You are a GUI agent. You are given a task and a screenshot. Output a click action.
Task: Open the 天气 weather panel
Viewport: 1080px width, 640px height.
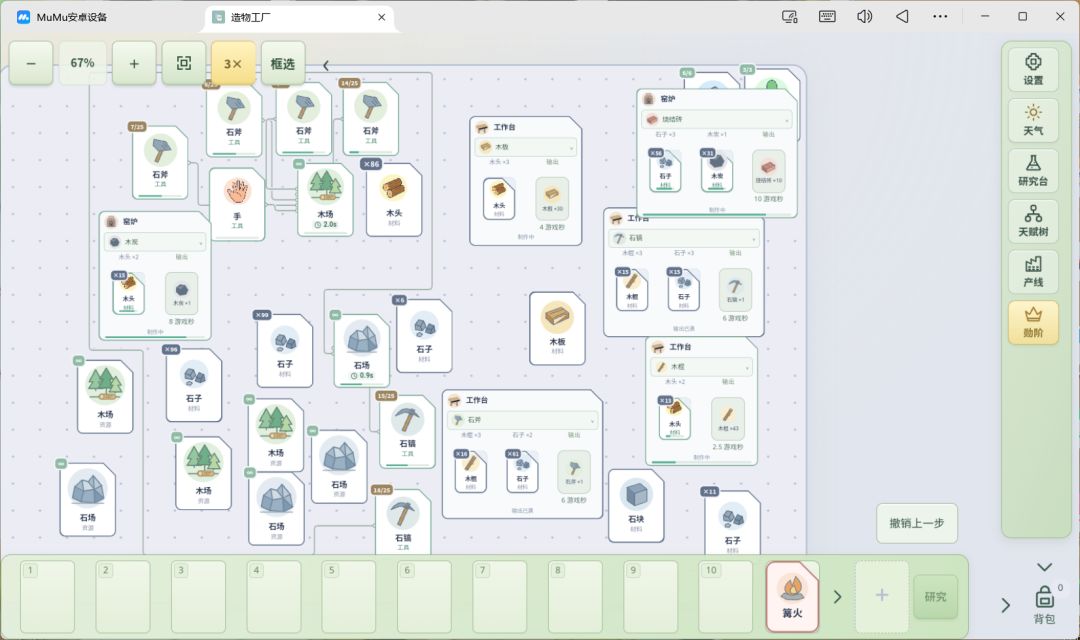click(1032, 119)
